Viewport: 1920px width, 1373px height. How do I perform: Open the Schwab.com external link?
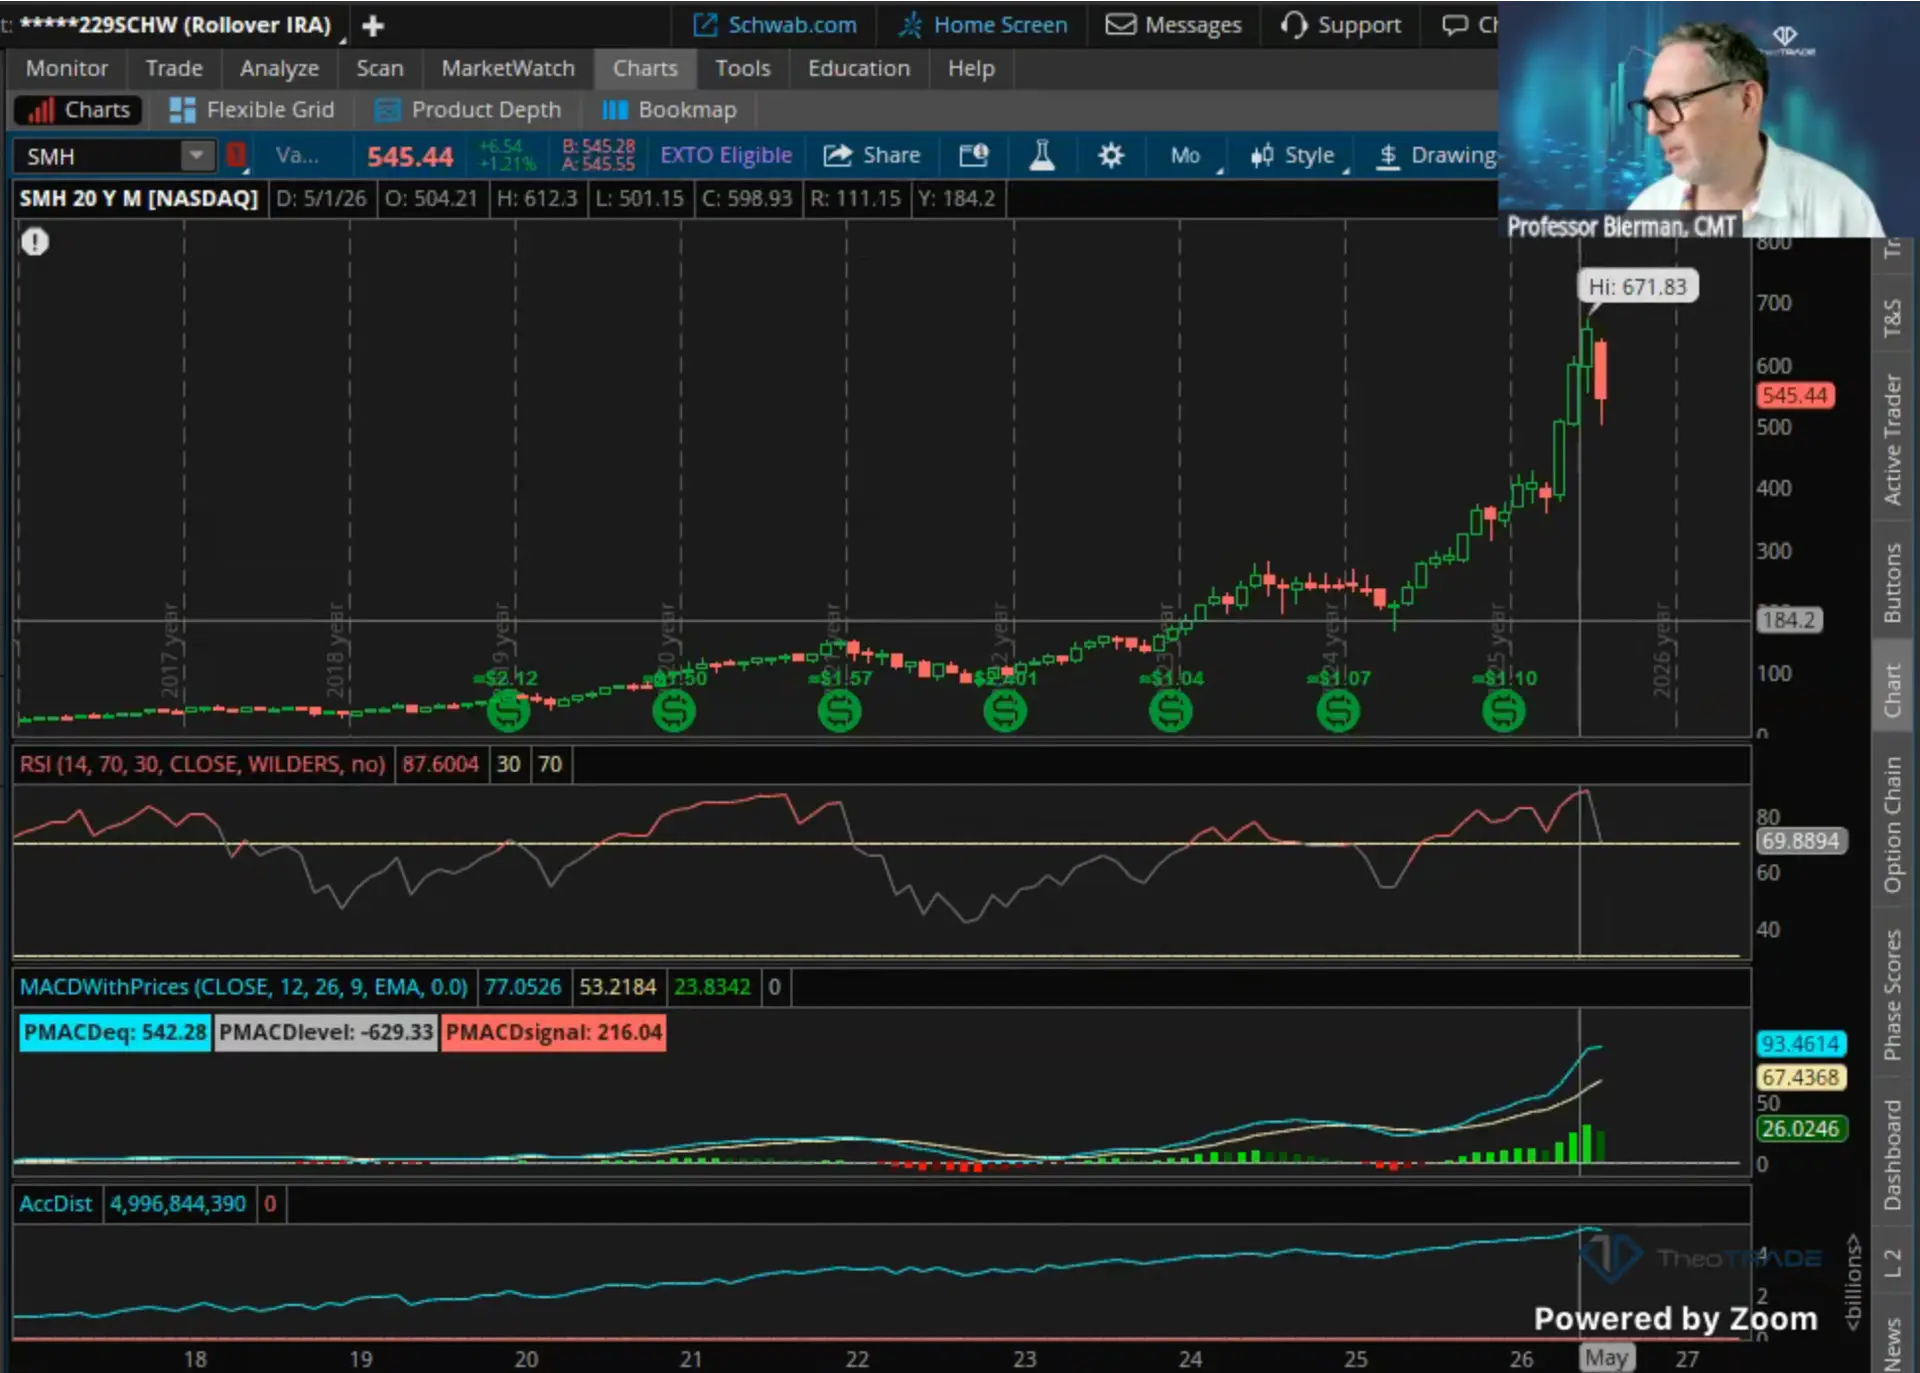pos(776,25)
